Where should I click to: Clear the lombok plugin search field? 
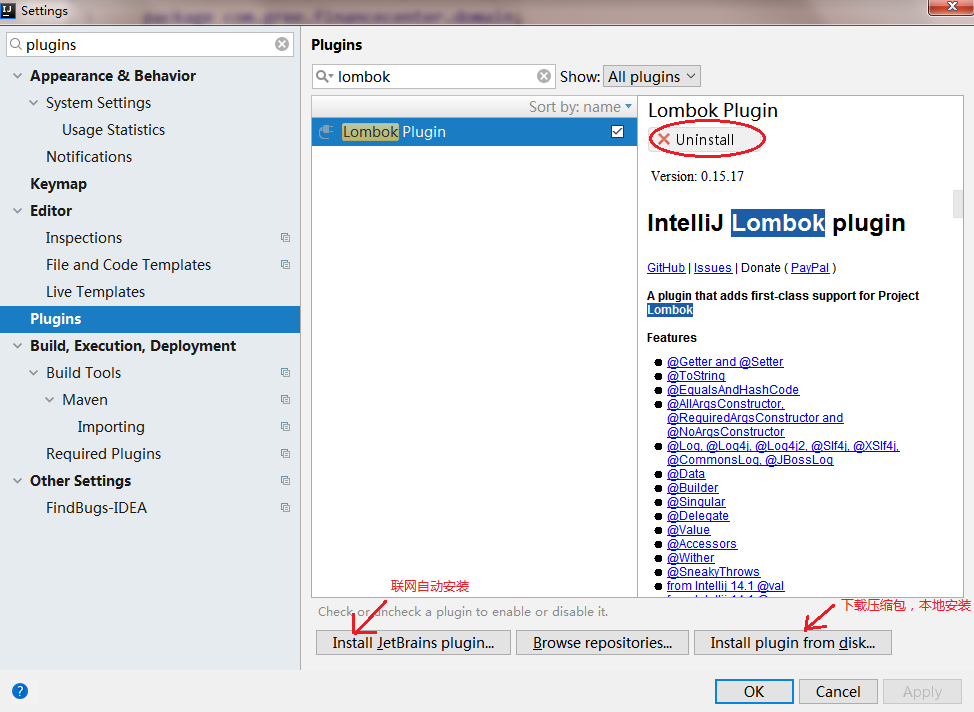coord(544,76)
